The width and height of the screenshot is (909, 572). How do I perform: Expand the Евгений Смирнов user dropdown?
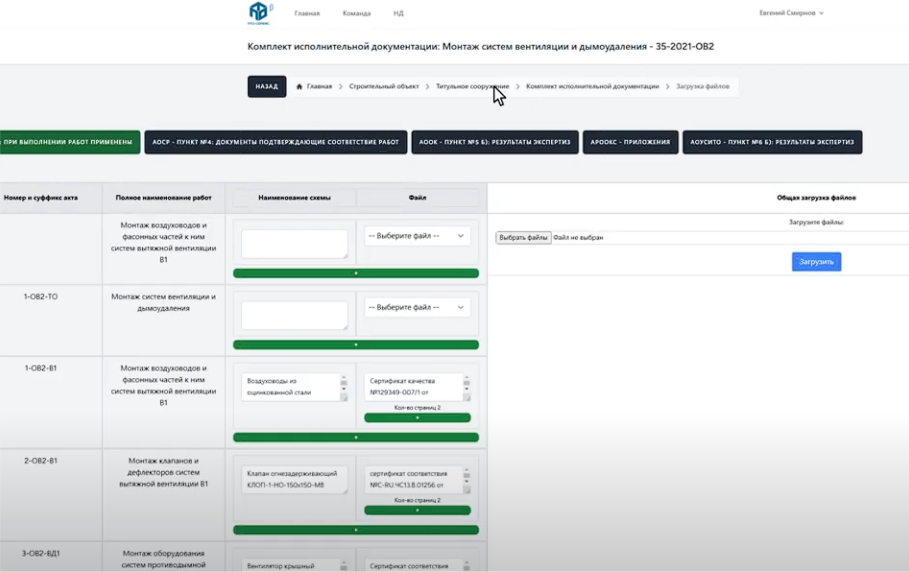point(792,13)
